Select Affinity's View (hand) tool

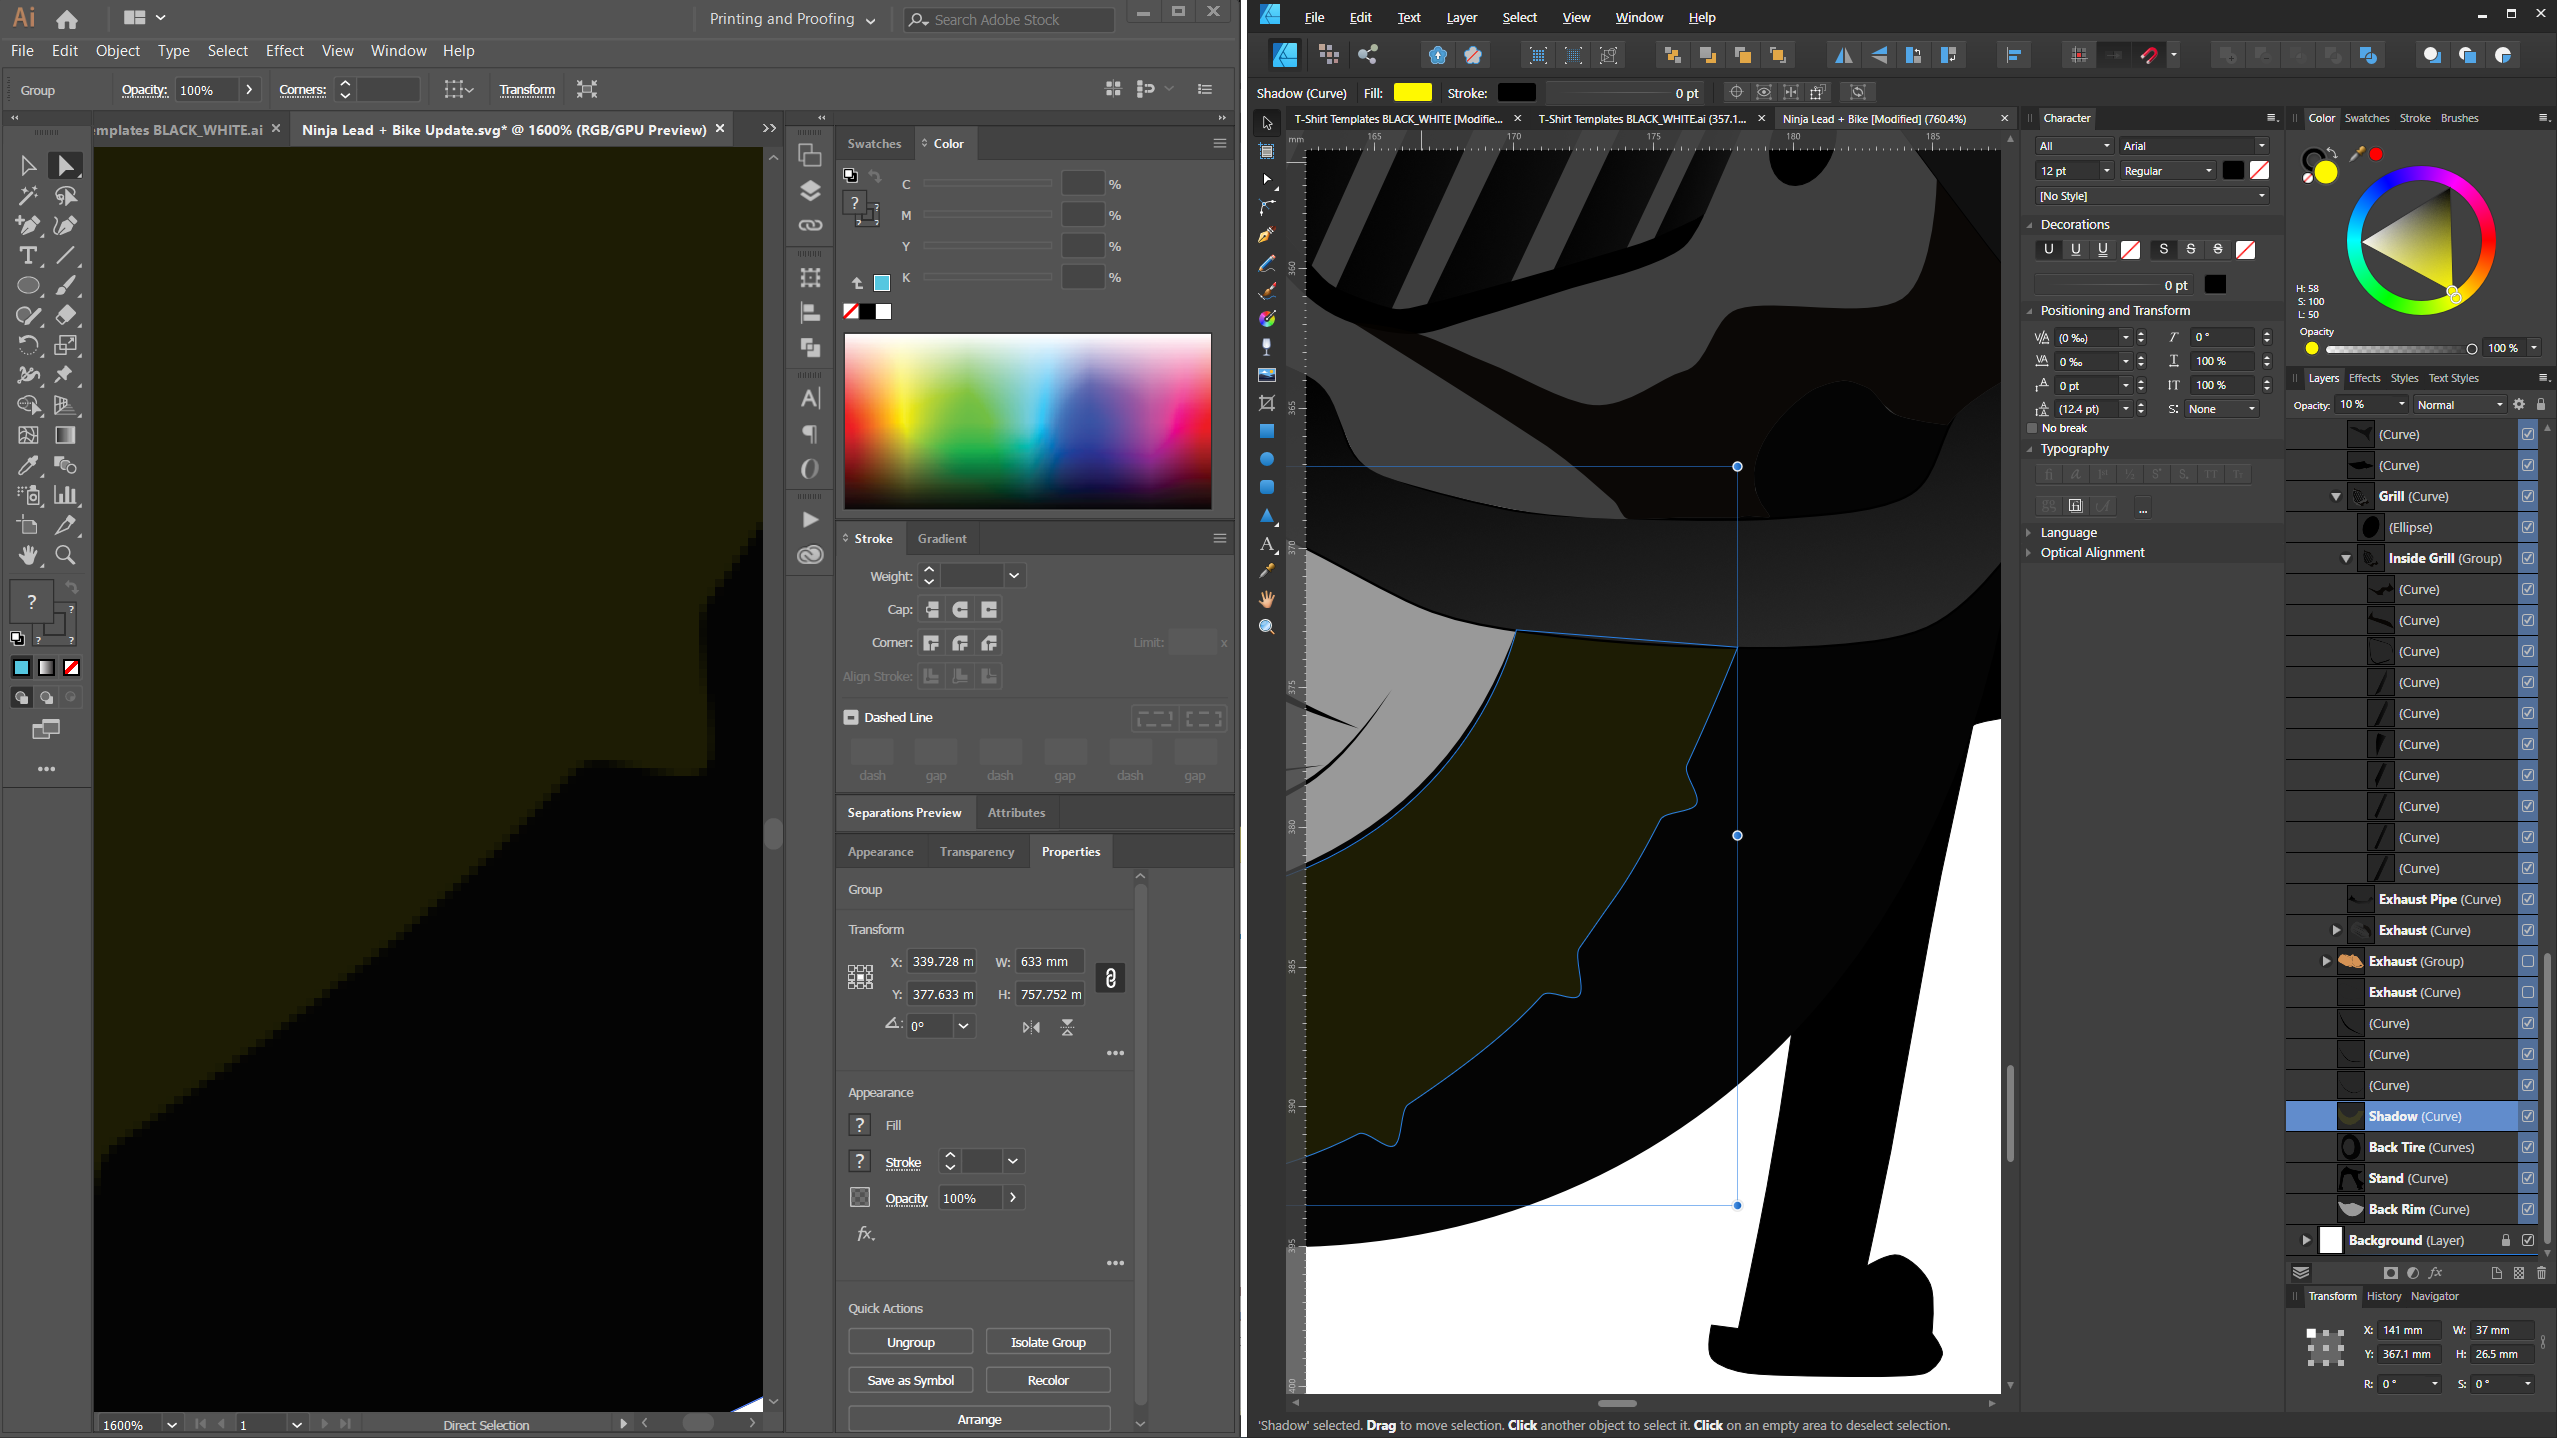click(x=1267, y=599)
